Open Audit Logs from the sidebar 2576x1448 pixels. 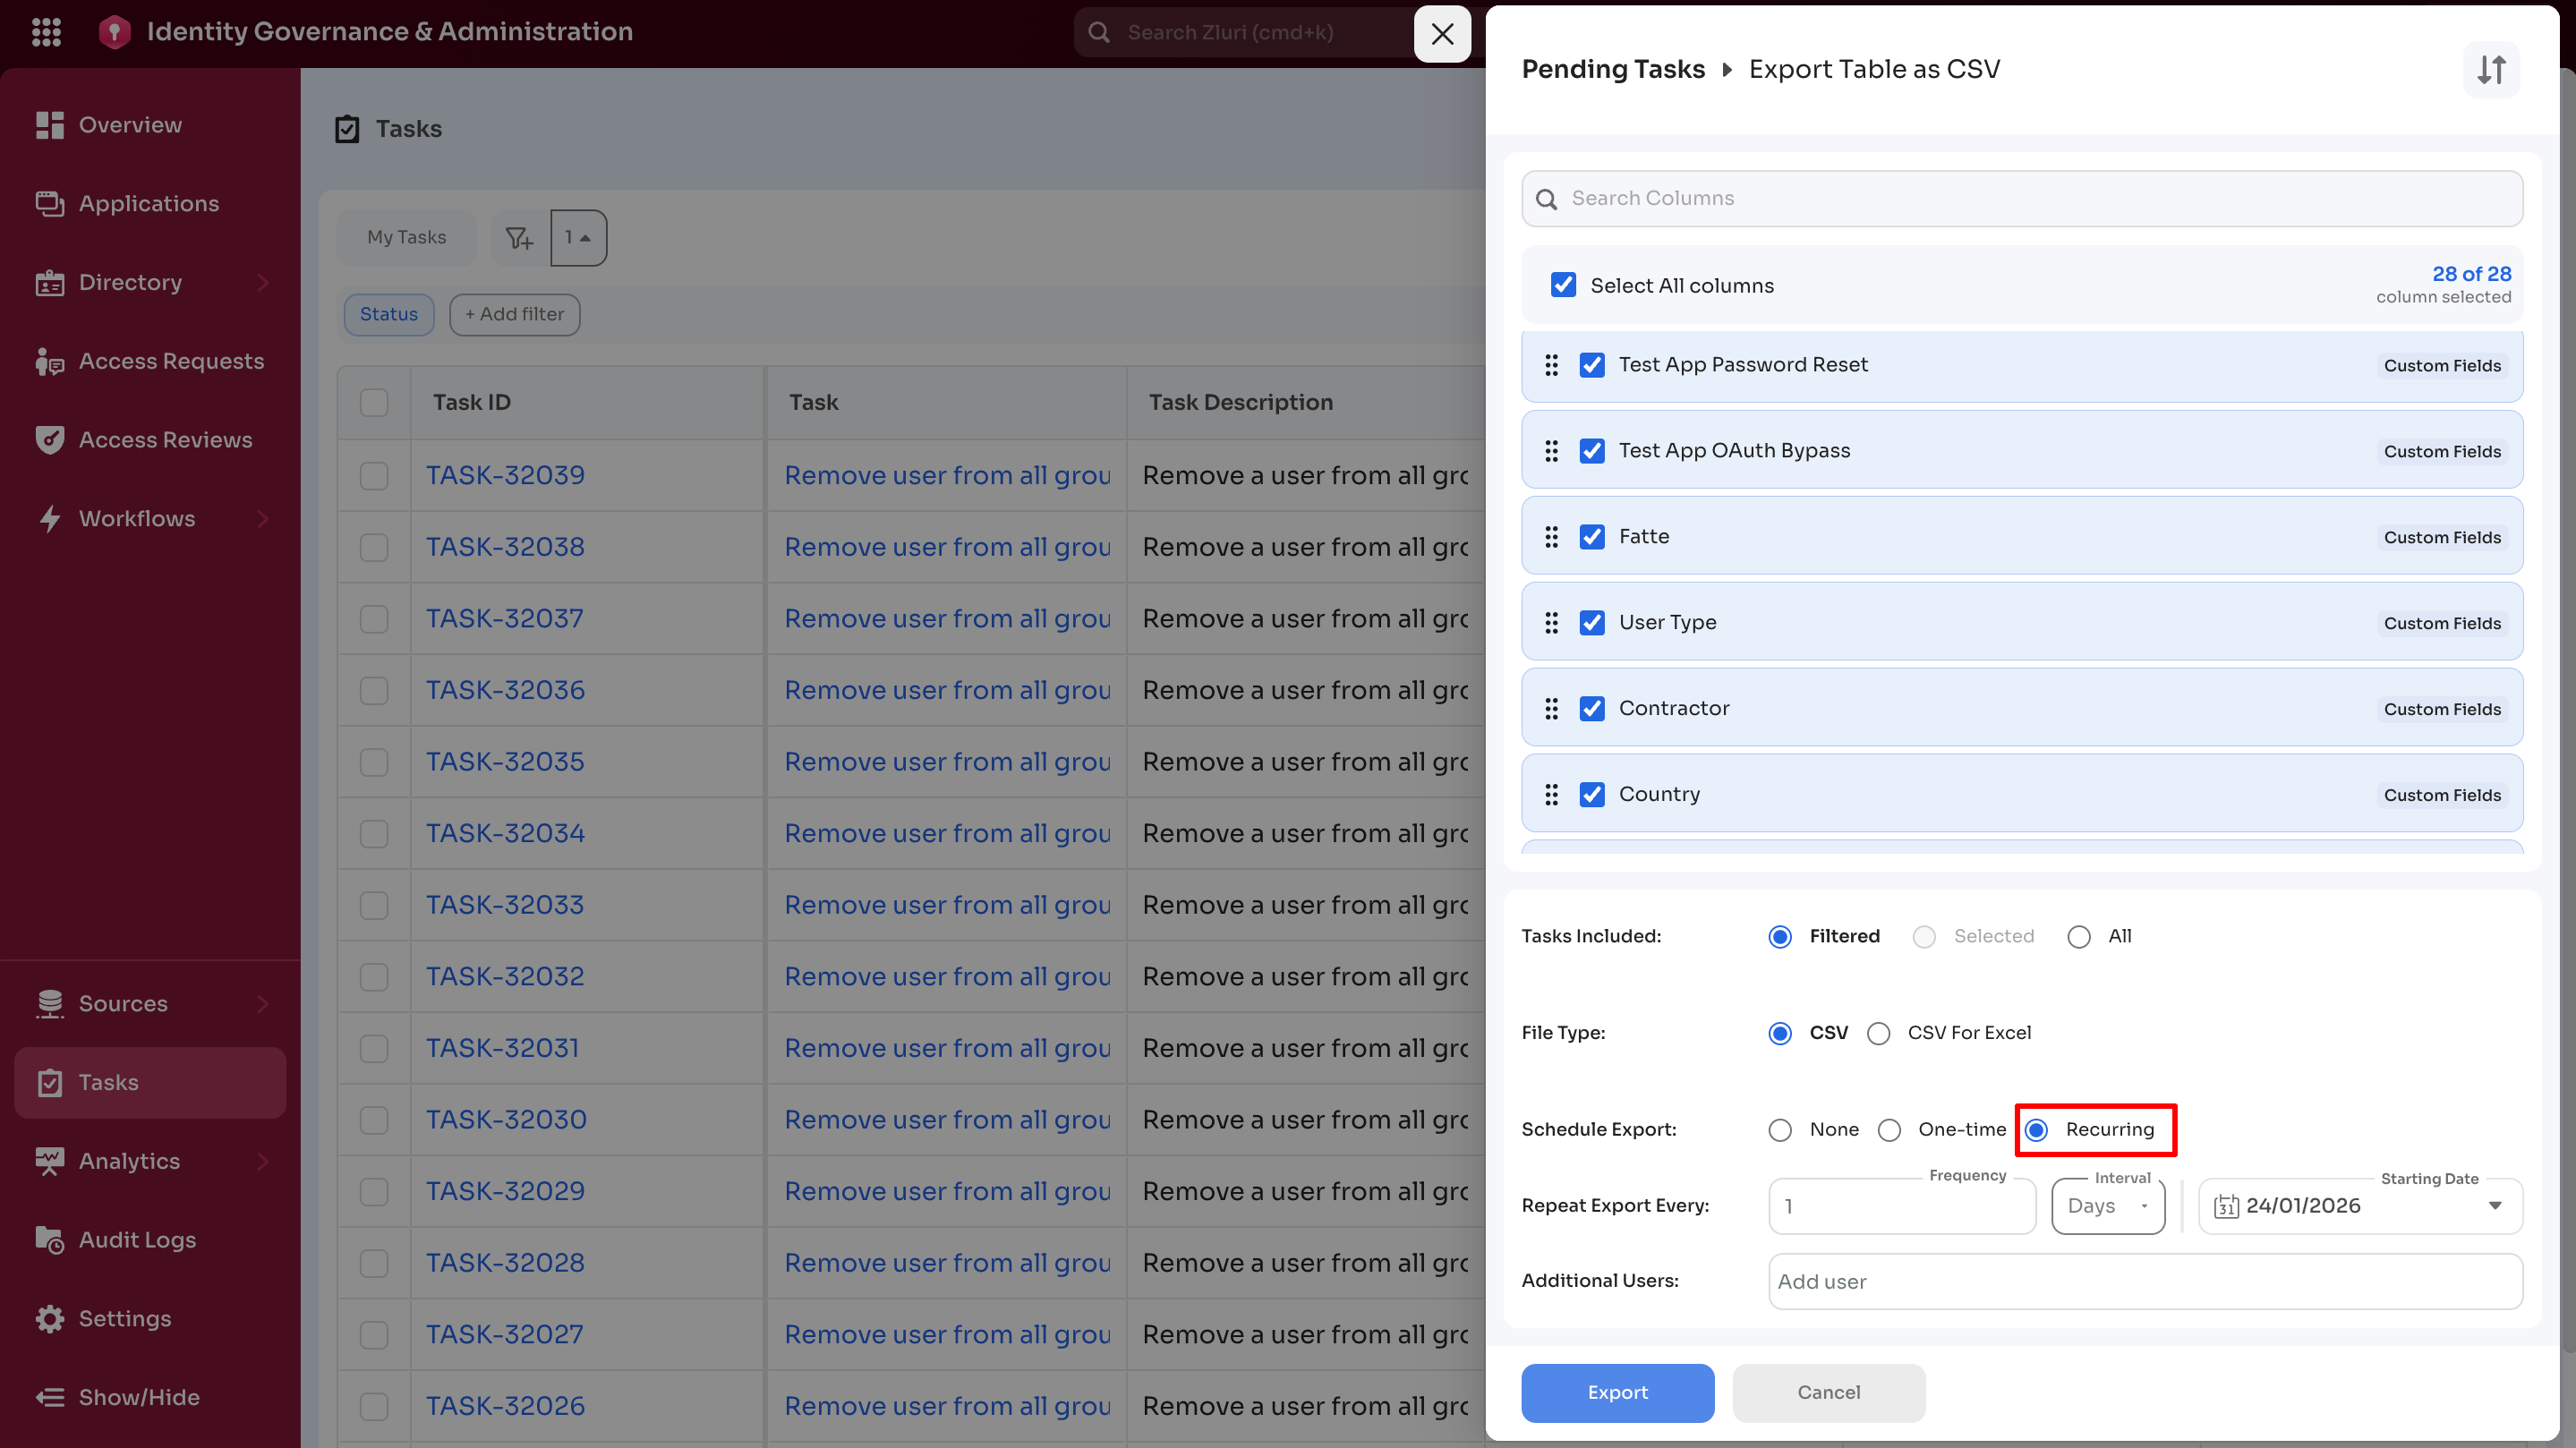coord(137,1239)
